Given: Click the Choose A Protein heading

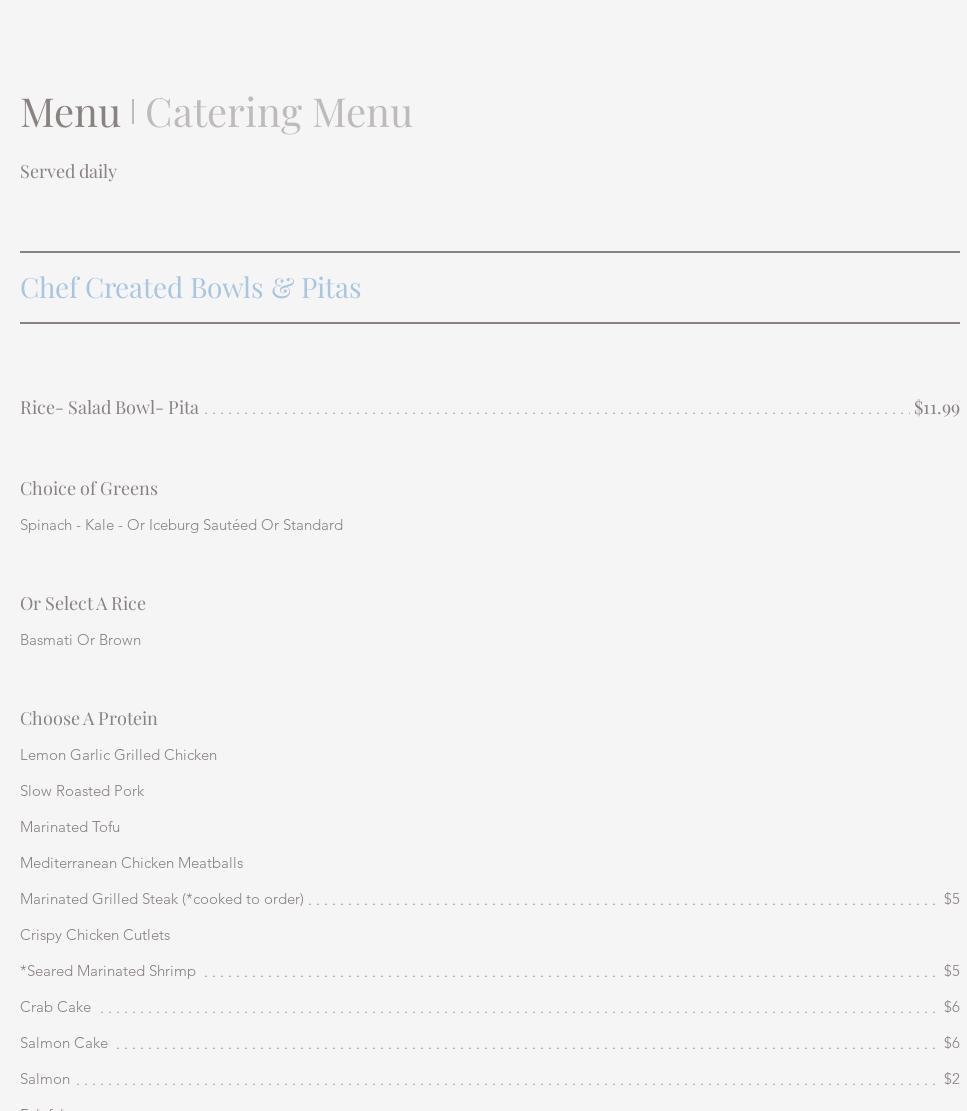Looking at the screenshot, I should click(89, 718).
